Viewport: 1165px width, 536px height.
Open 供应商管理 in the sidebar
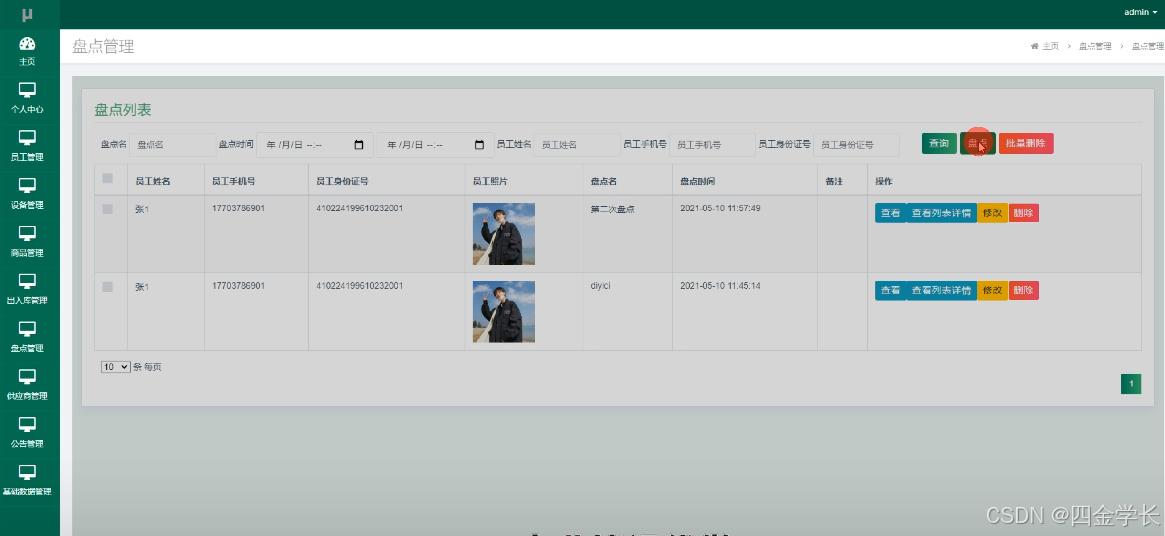(x=27, y=385)
